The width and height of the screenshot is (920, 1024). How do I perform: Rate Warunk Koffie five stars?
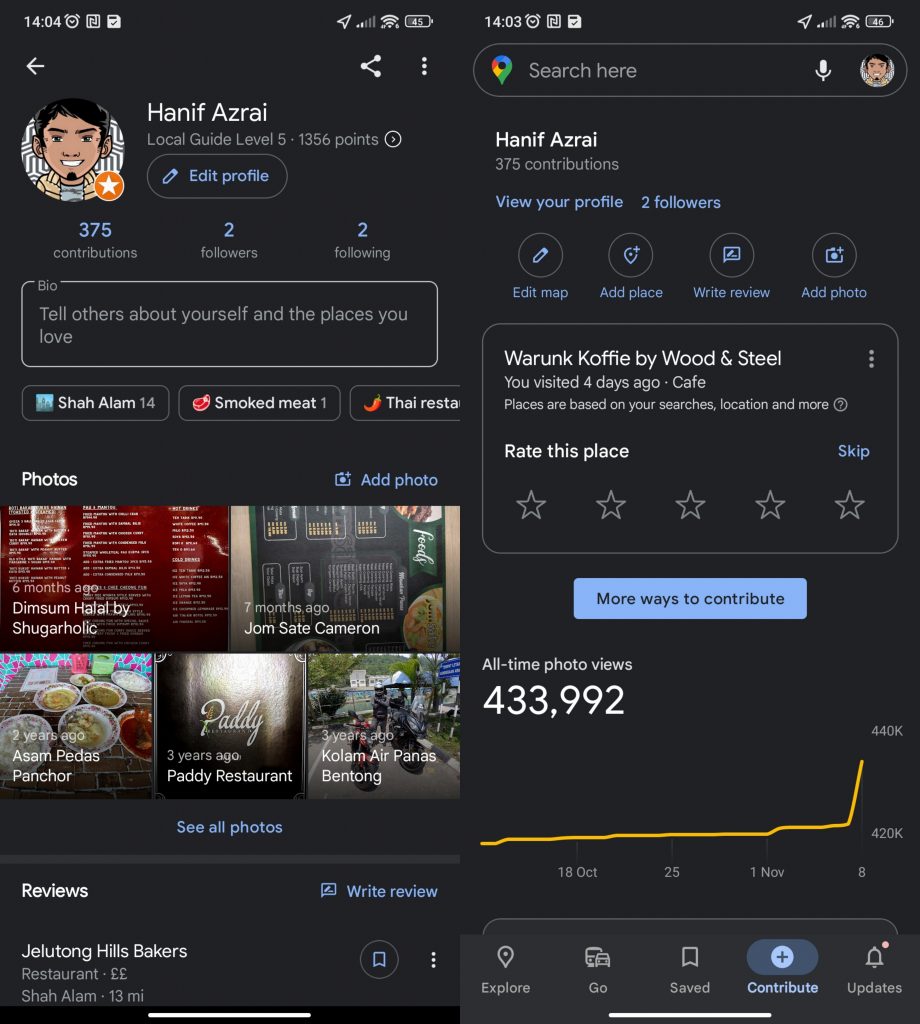[x=849, y=505]
